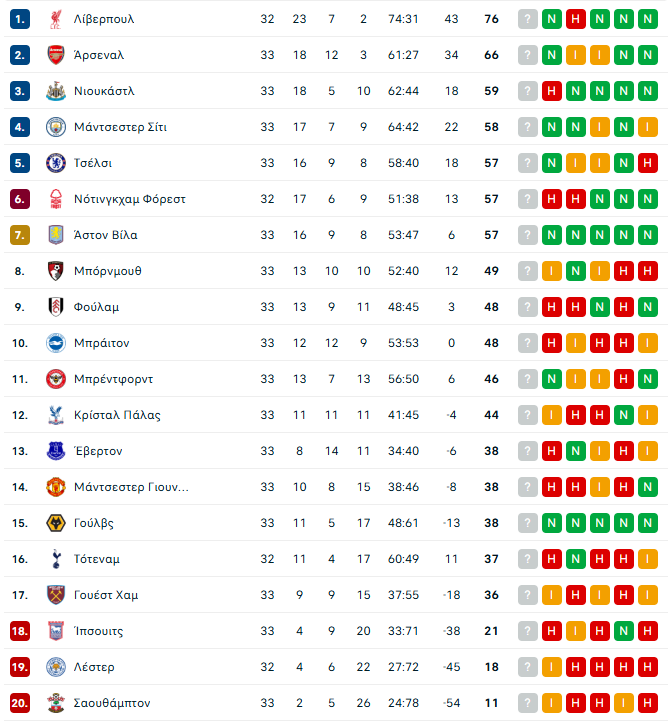Open the Λέστερ team link
Image resolution: width=670 pixels, height=728 pixels.
click(x=94, y=667)
